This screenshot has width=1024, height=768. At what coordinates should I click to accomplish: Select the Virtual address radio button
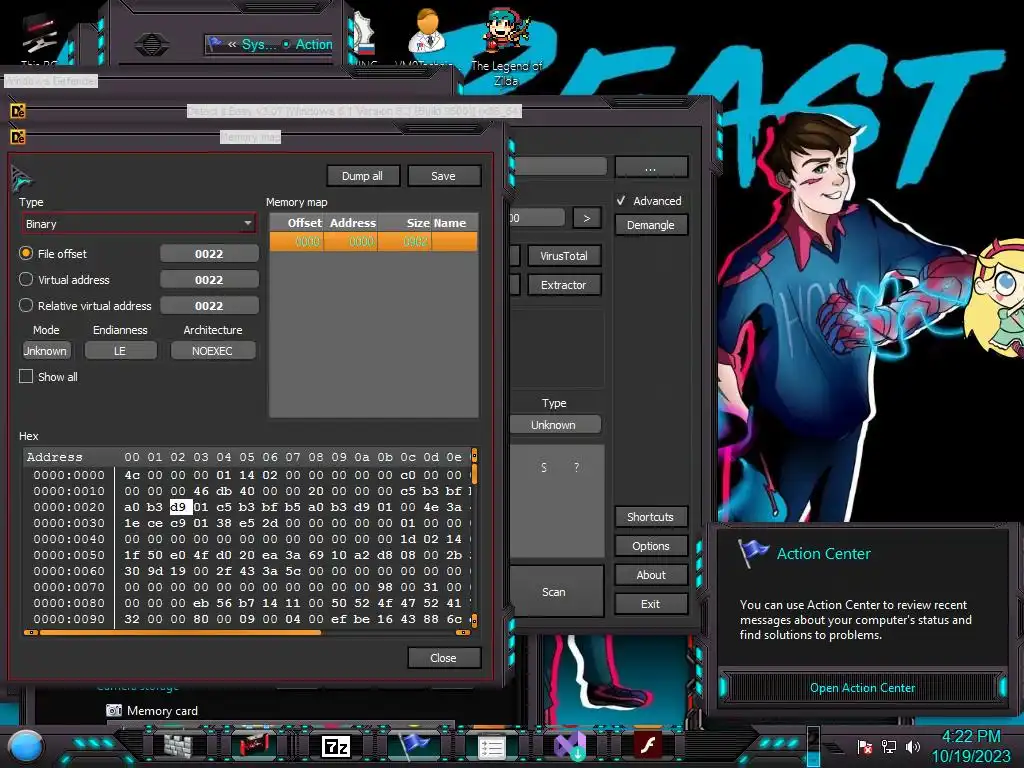26,279
